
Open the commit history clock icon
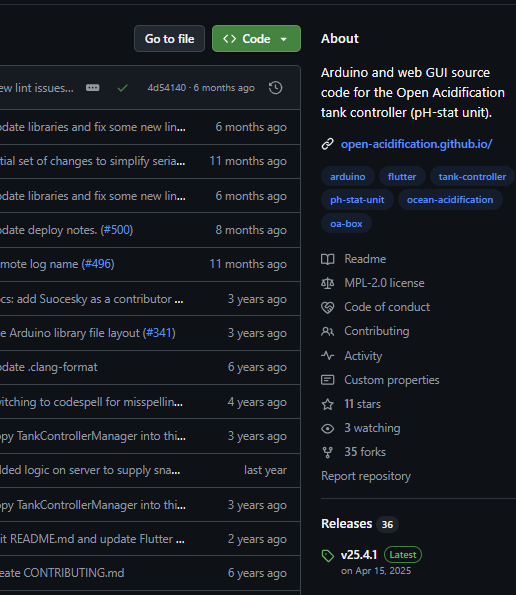(x=275, y=88)
